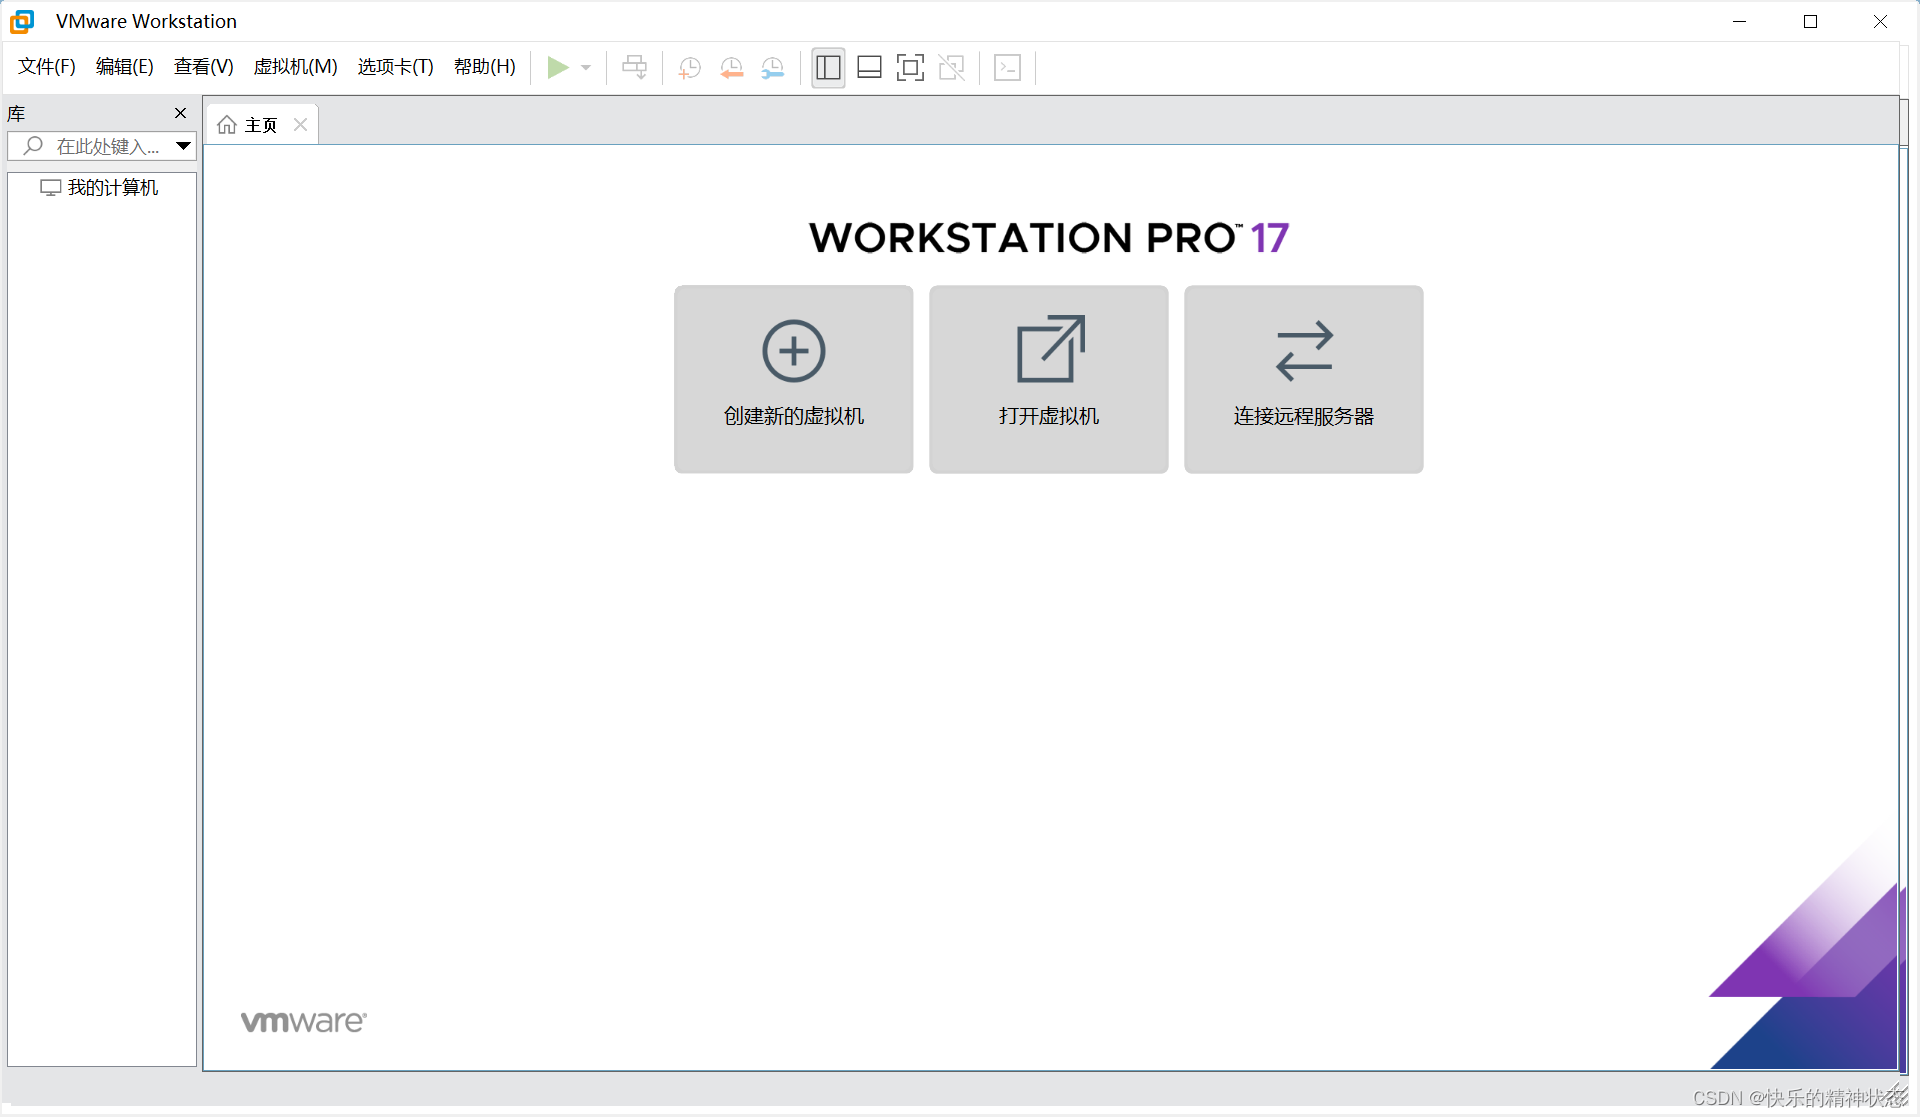
Task: Close the 主页 tab
Action: (x=300, y=125)
